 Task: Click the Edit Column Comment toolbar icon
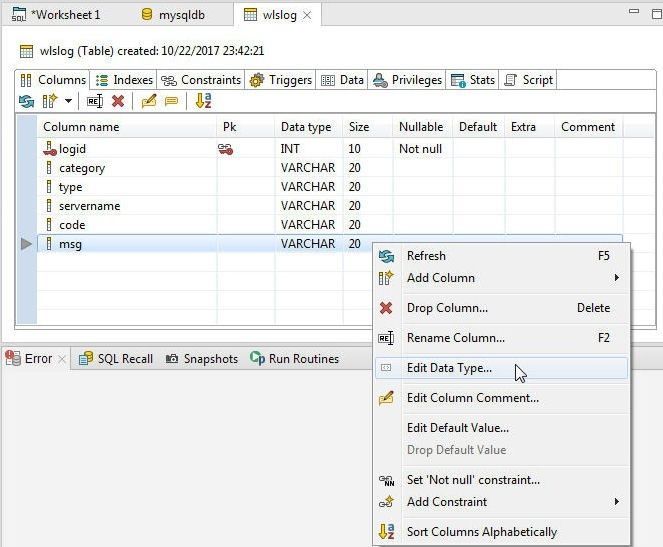[x=149, y=101]
